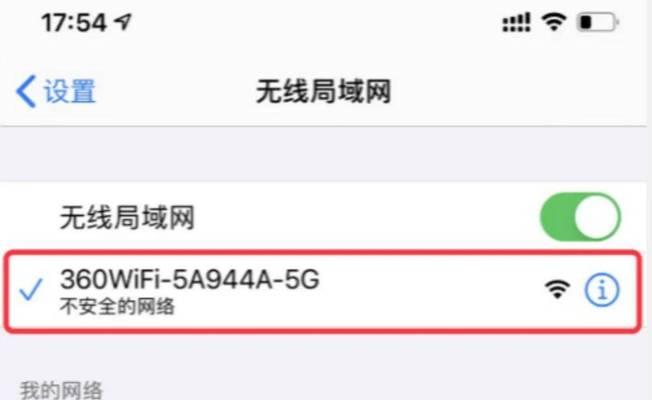The height and width of the screenshot is (400, 652).
Task: Tap the navigation bar right of the title
Action: click(x=520, y=91)
